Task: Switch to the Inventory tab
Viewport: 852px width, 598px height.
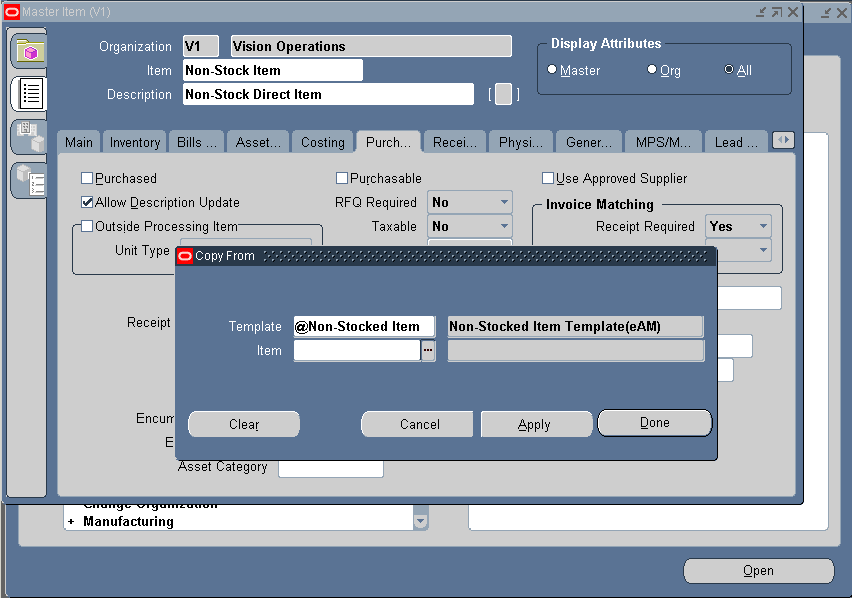Action: pos(135,142)
